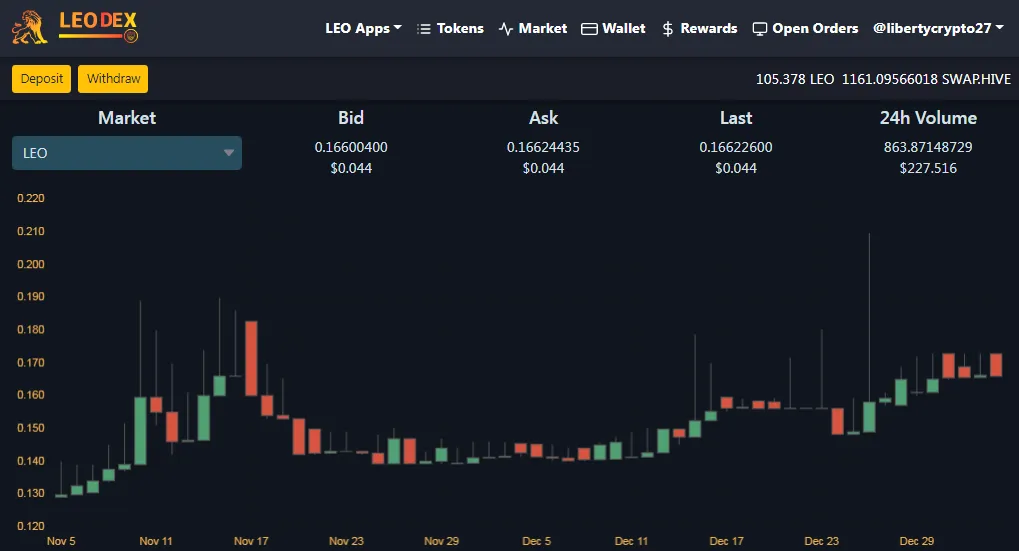Click the Dec 5 date axis label
This screenshot has width=1019, height=551.
(x=536, y=541)
